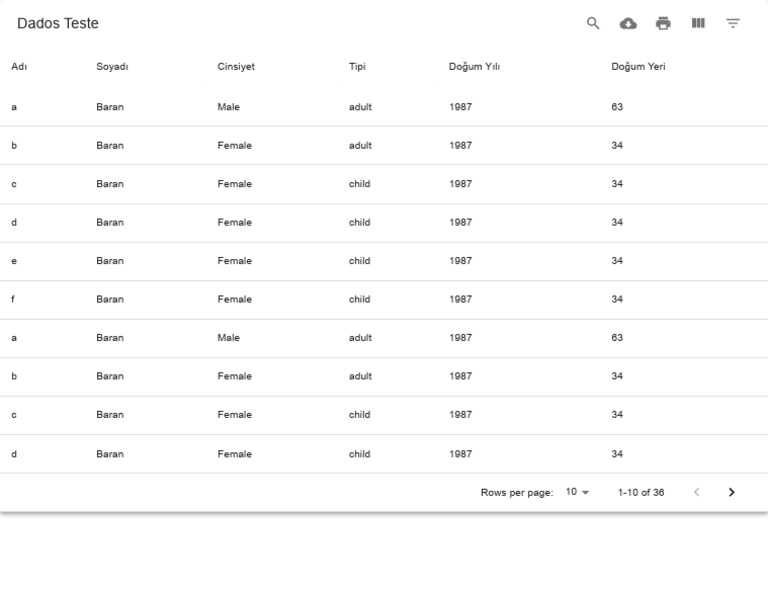Click the Dados Teste title
Image resolution: width=768 pixels, height=594 pixels.
click(x=58, y=24)
